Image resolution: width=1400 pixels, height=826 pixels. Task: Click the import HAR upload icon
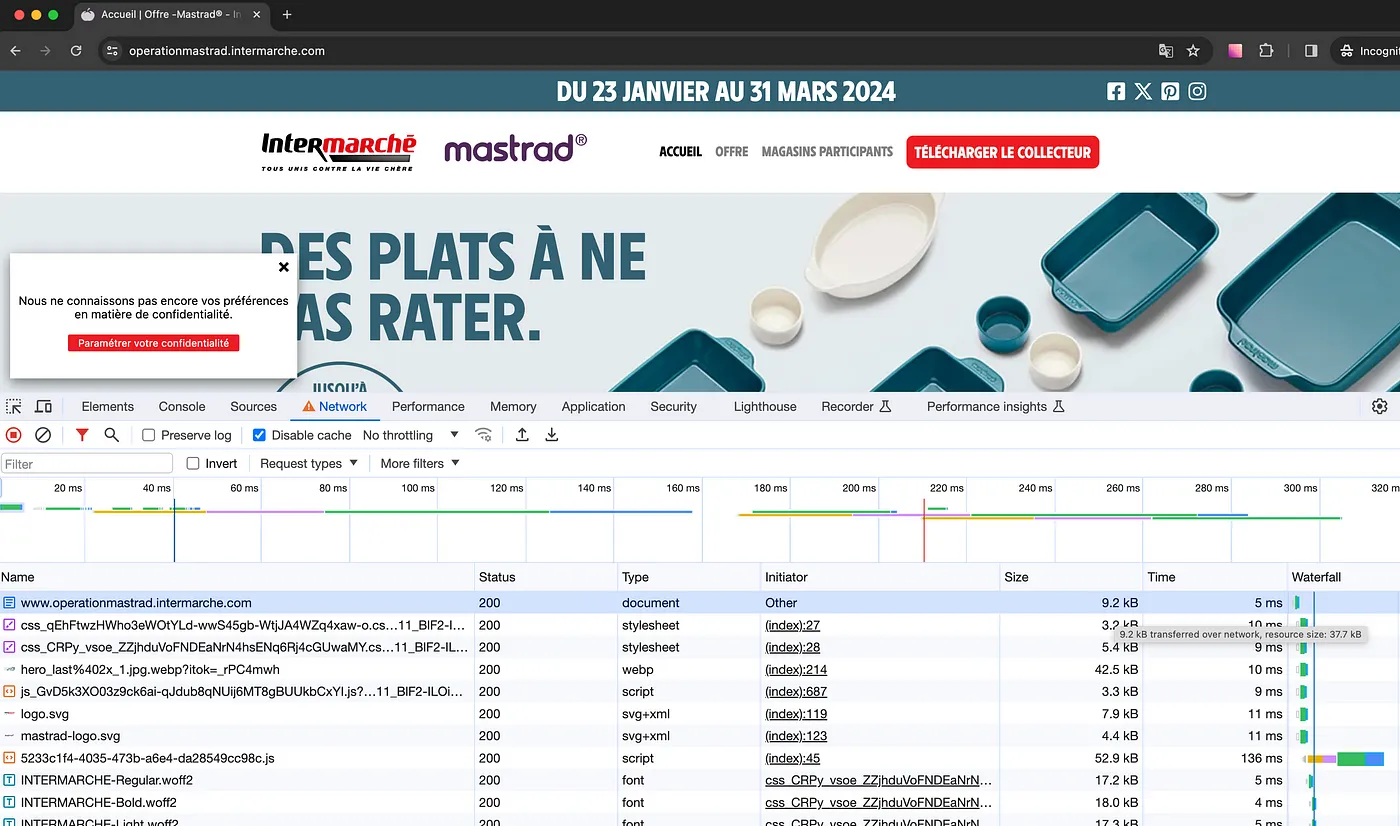click(522, 435)
